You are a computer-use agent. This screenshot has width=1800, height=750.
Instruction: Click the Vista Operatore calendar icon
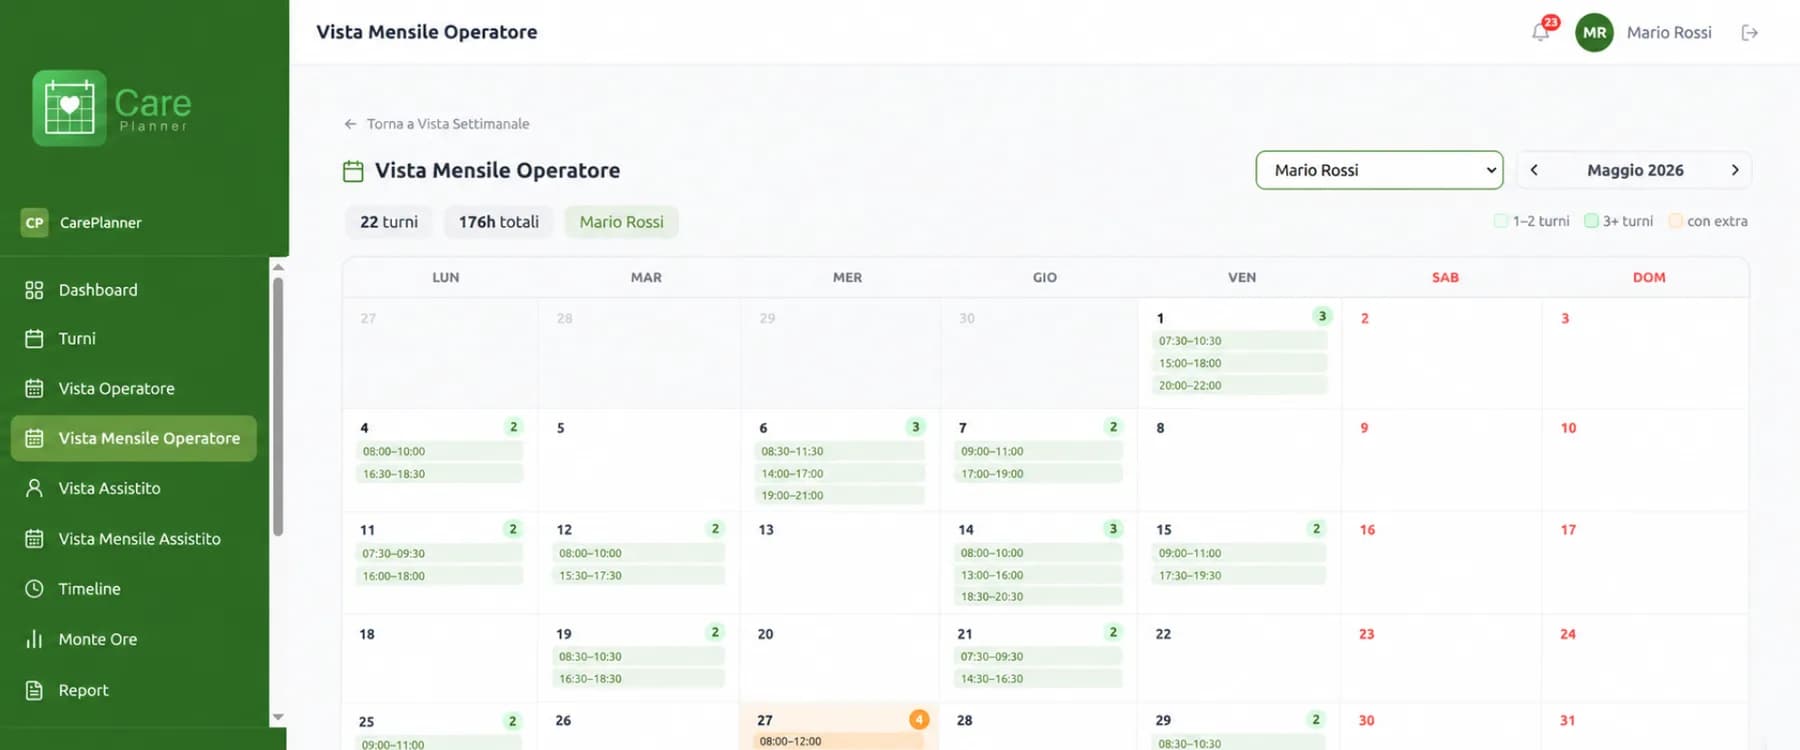[34, 388]
